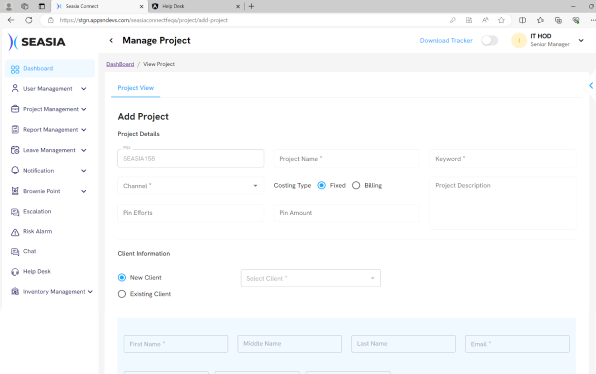
Task: Open the browser collections icon
Action: 558,20
